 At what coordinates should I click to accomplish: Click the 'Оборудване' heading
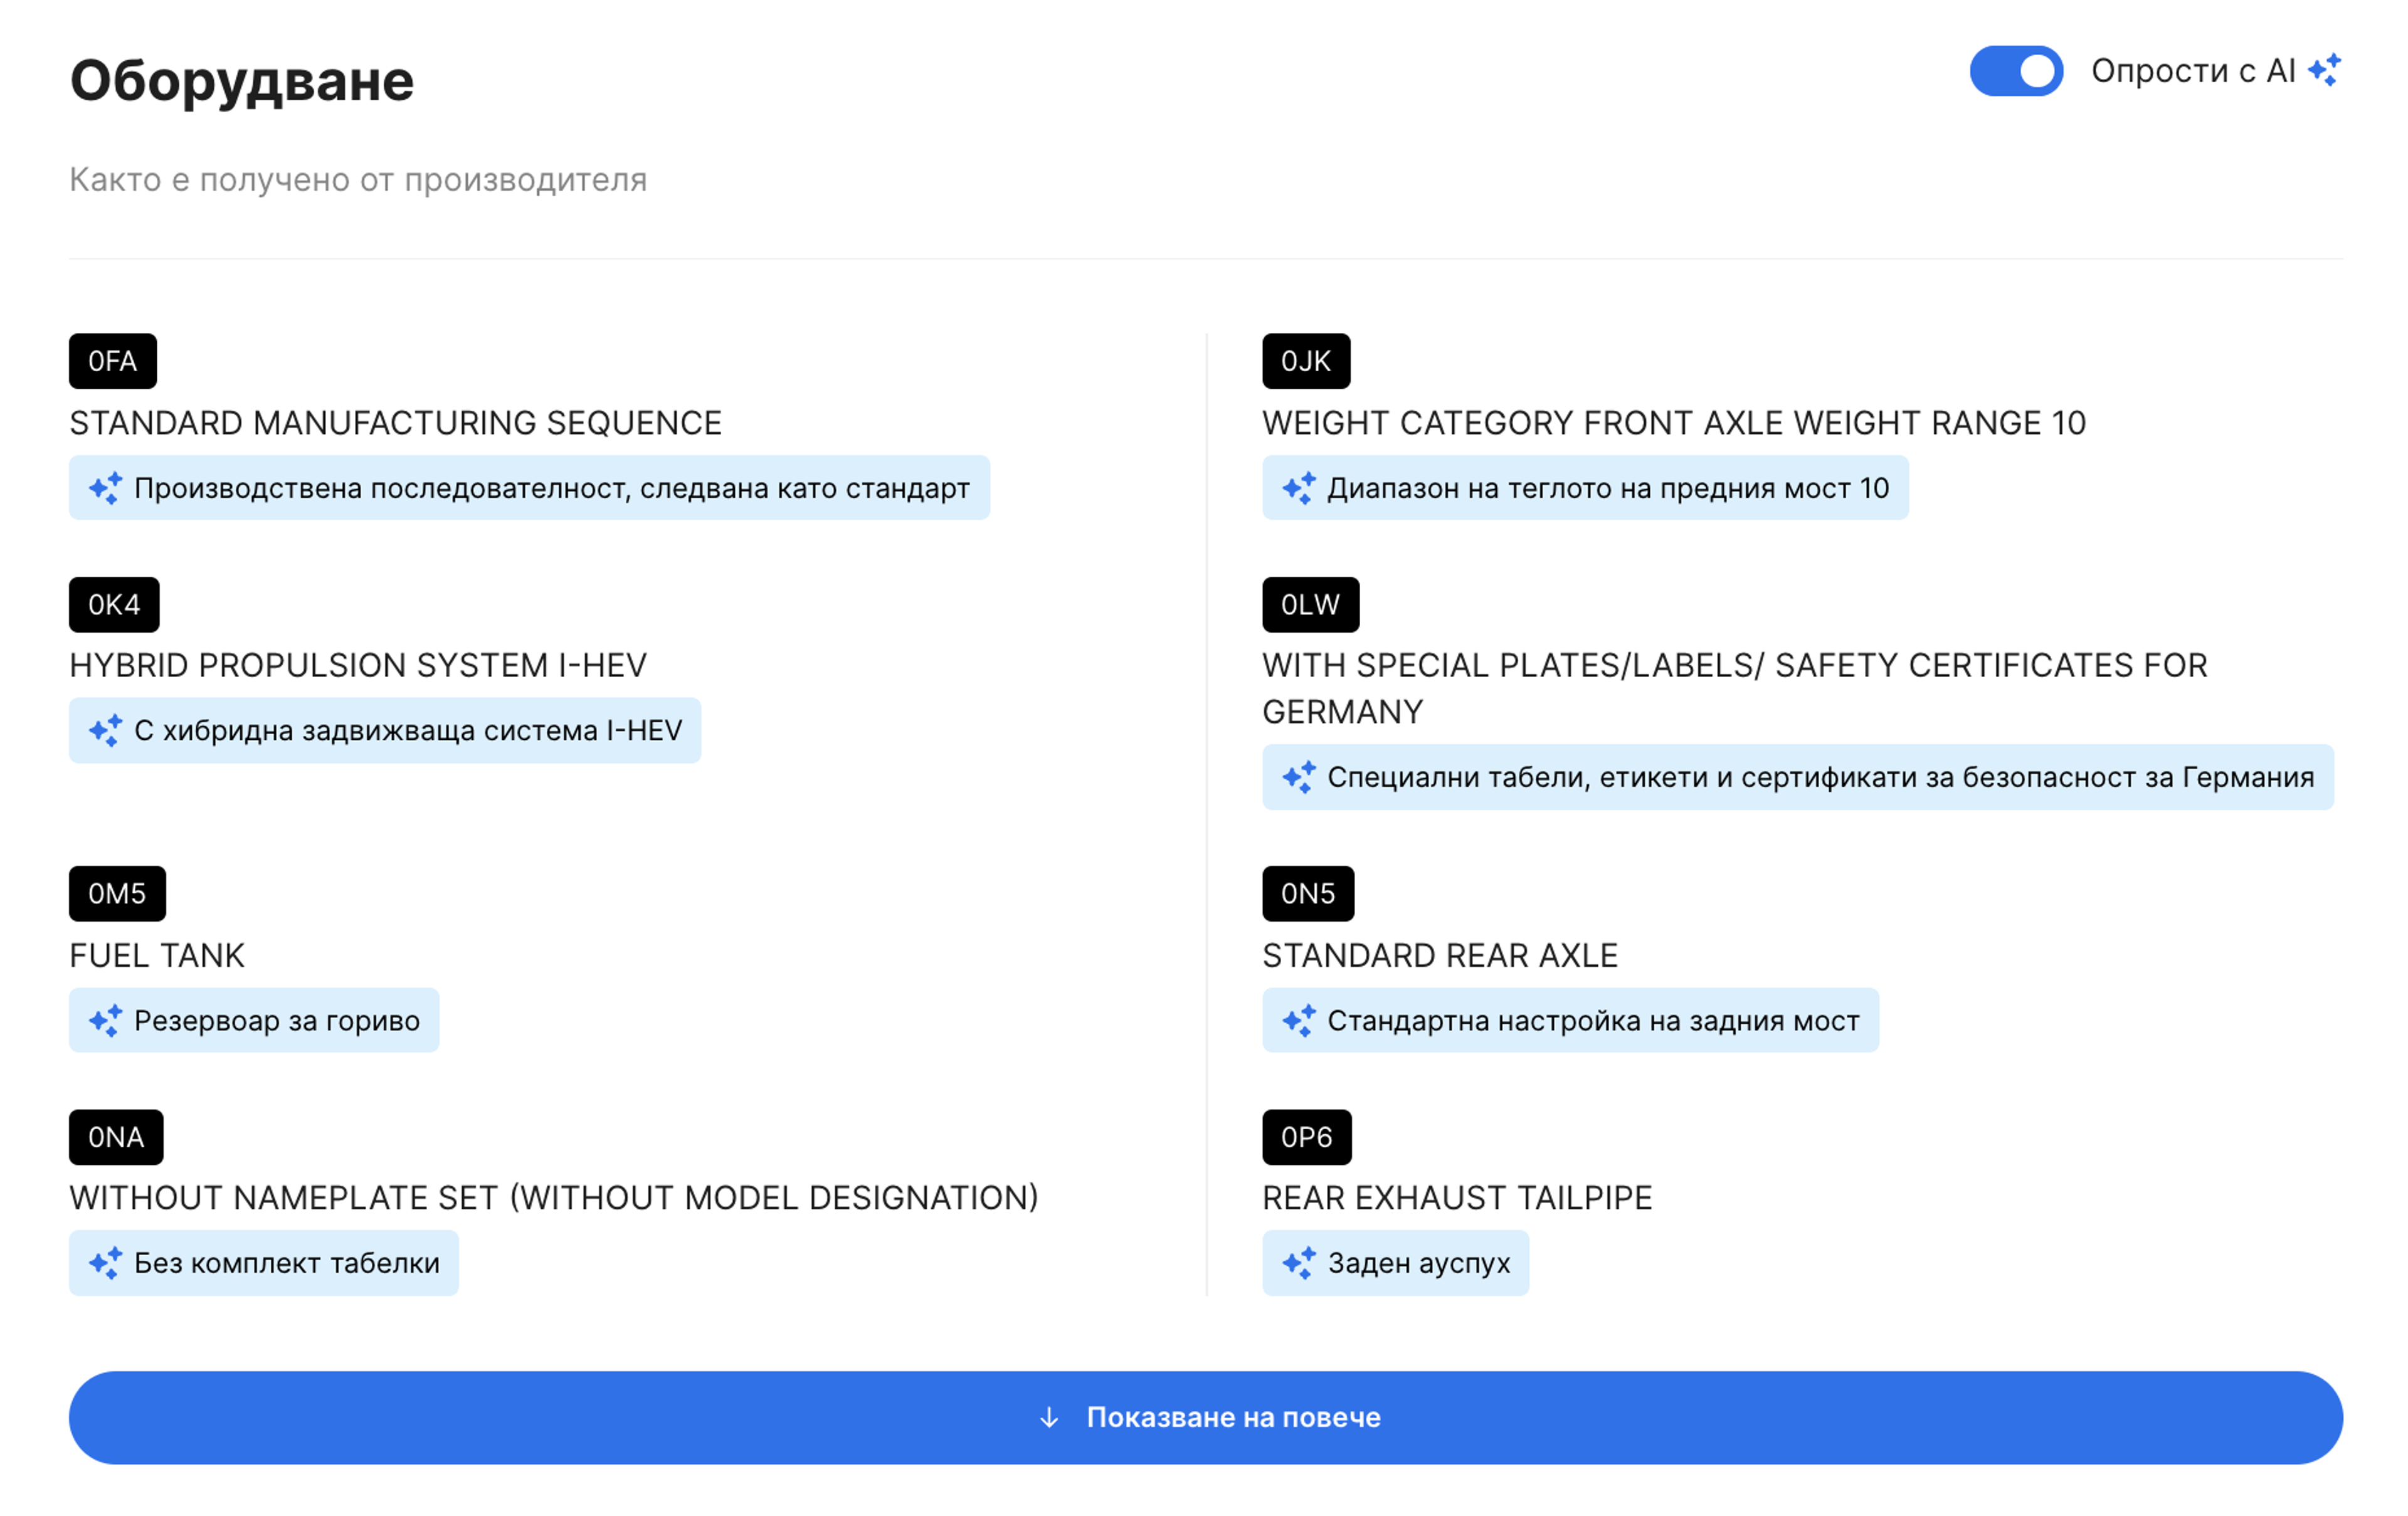241,82
